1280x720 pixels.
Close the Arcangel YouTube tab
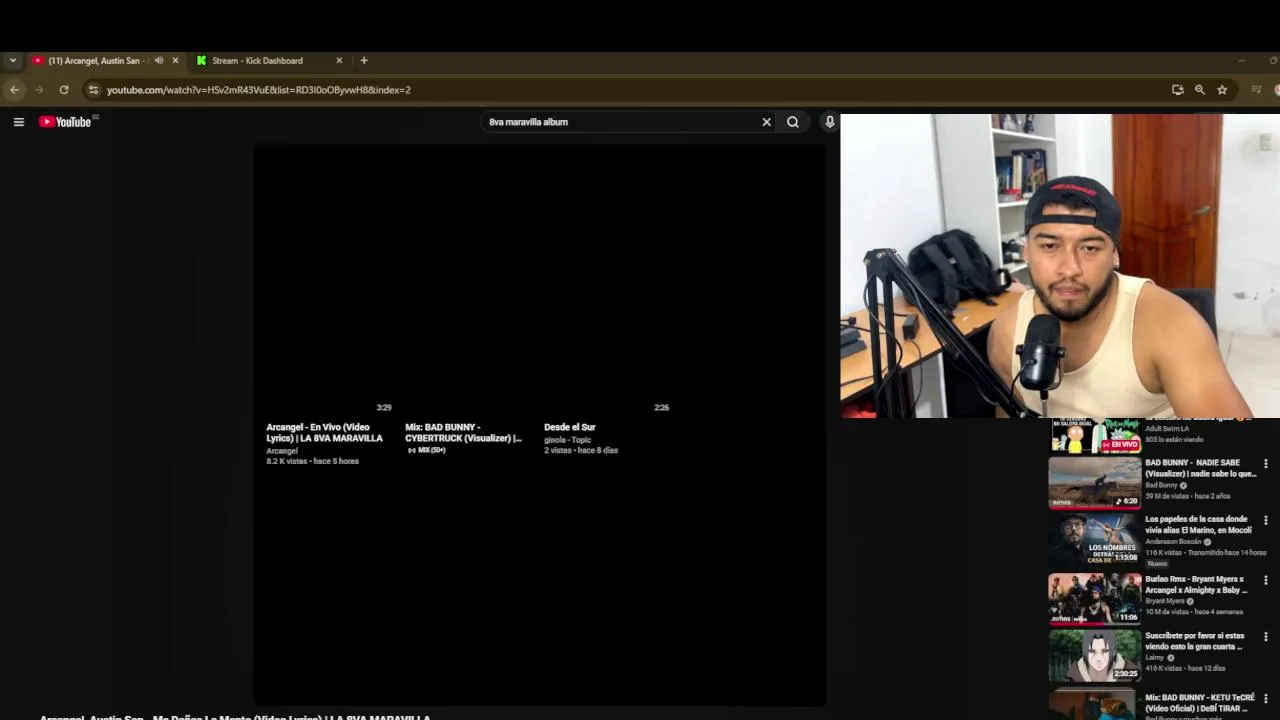point(175,61)
